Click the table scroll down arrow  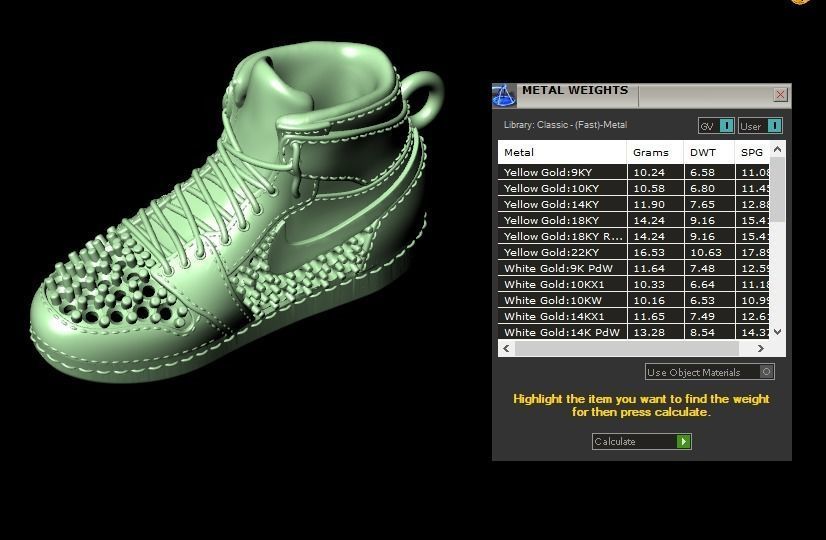(x=778, y=332)
